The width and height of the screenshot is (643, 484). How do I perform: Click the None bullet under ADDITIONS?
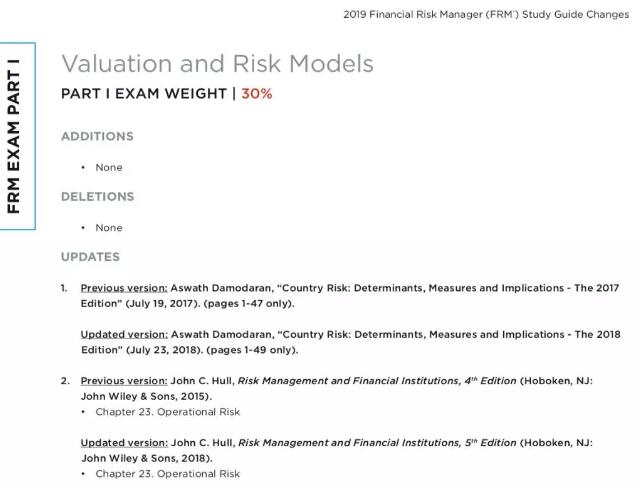pos(108,167)
